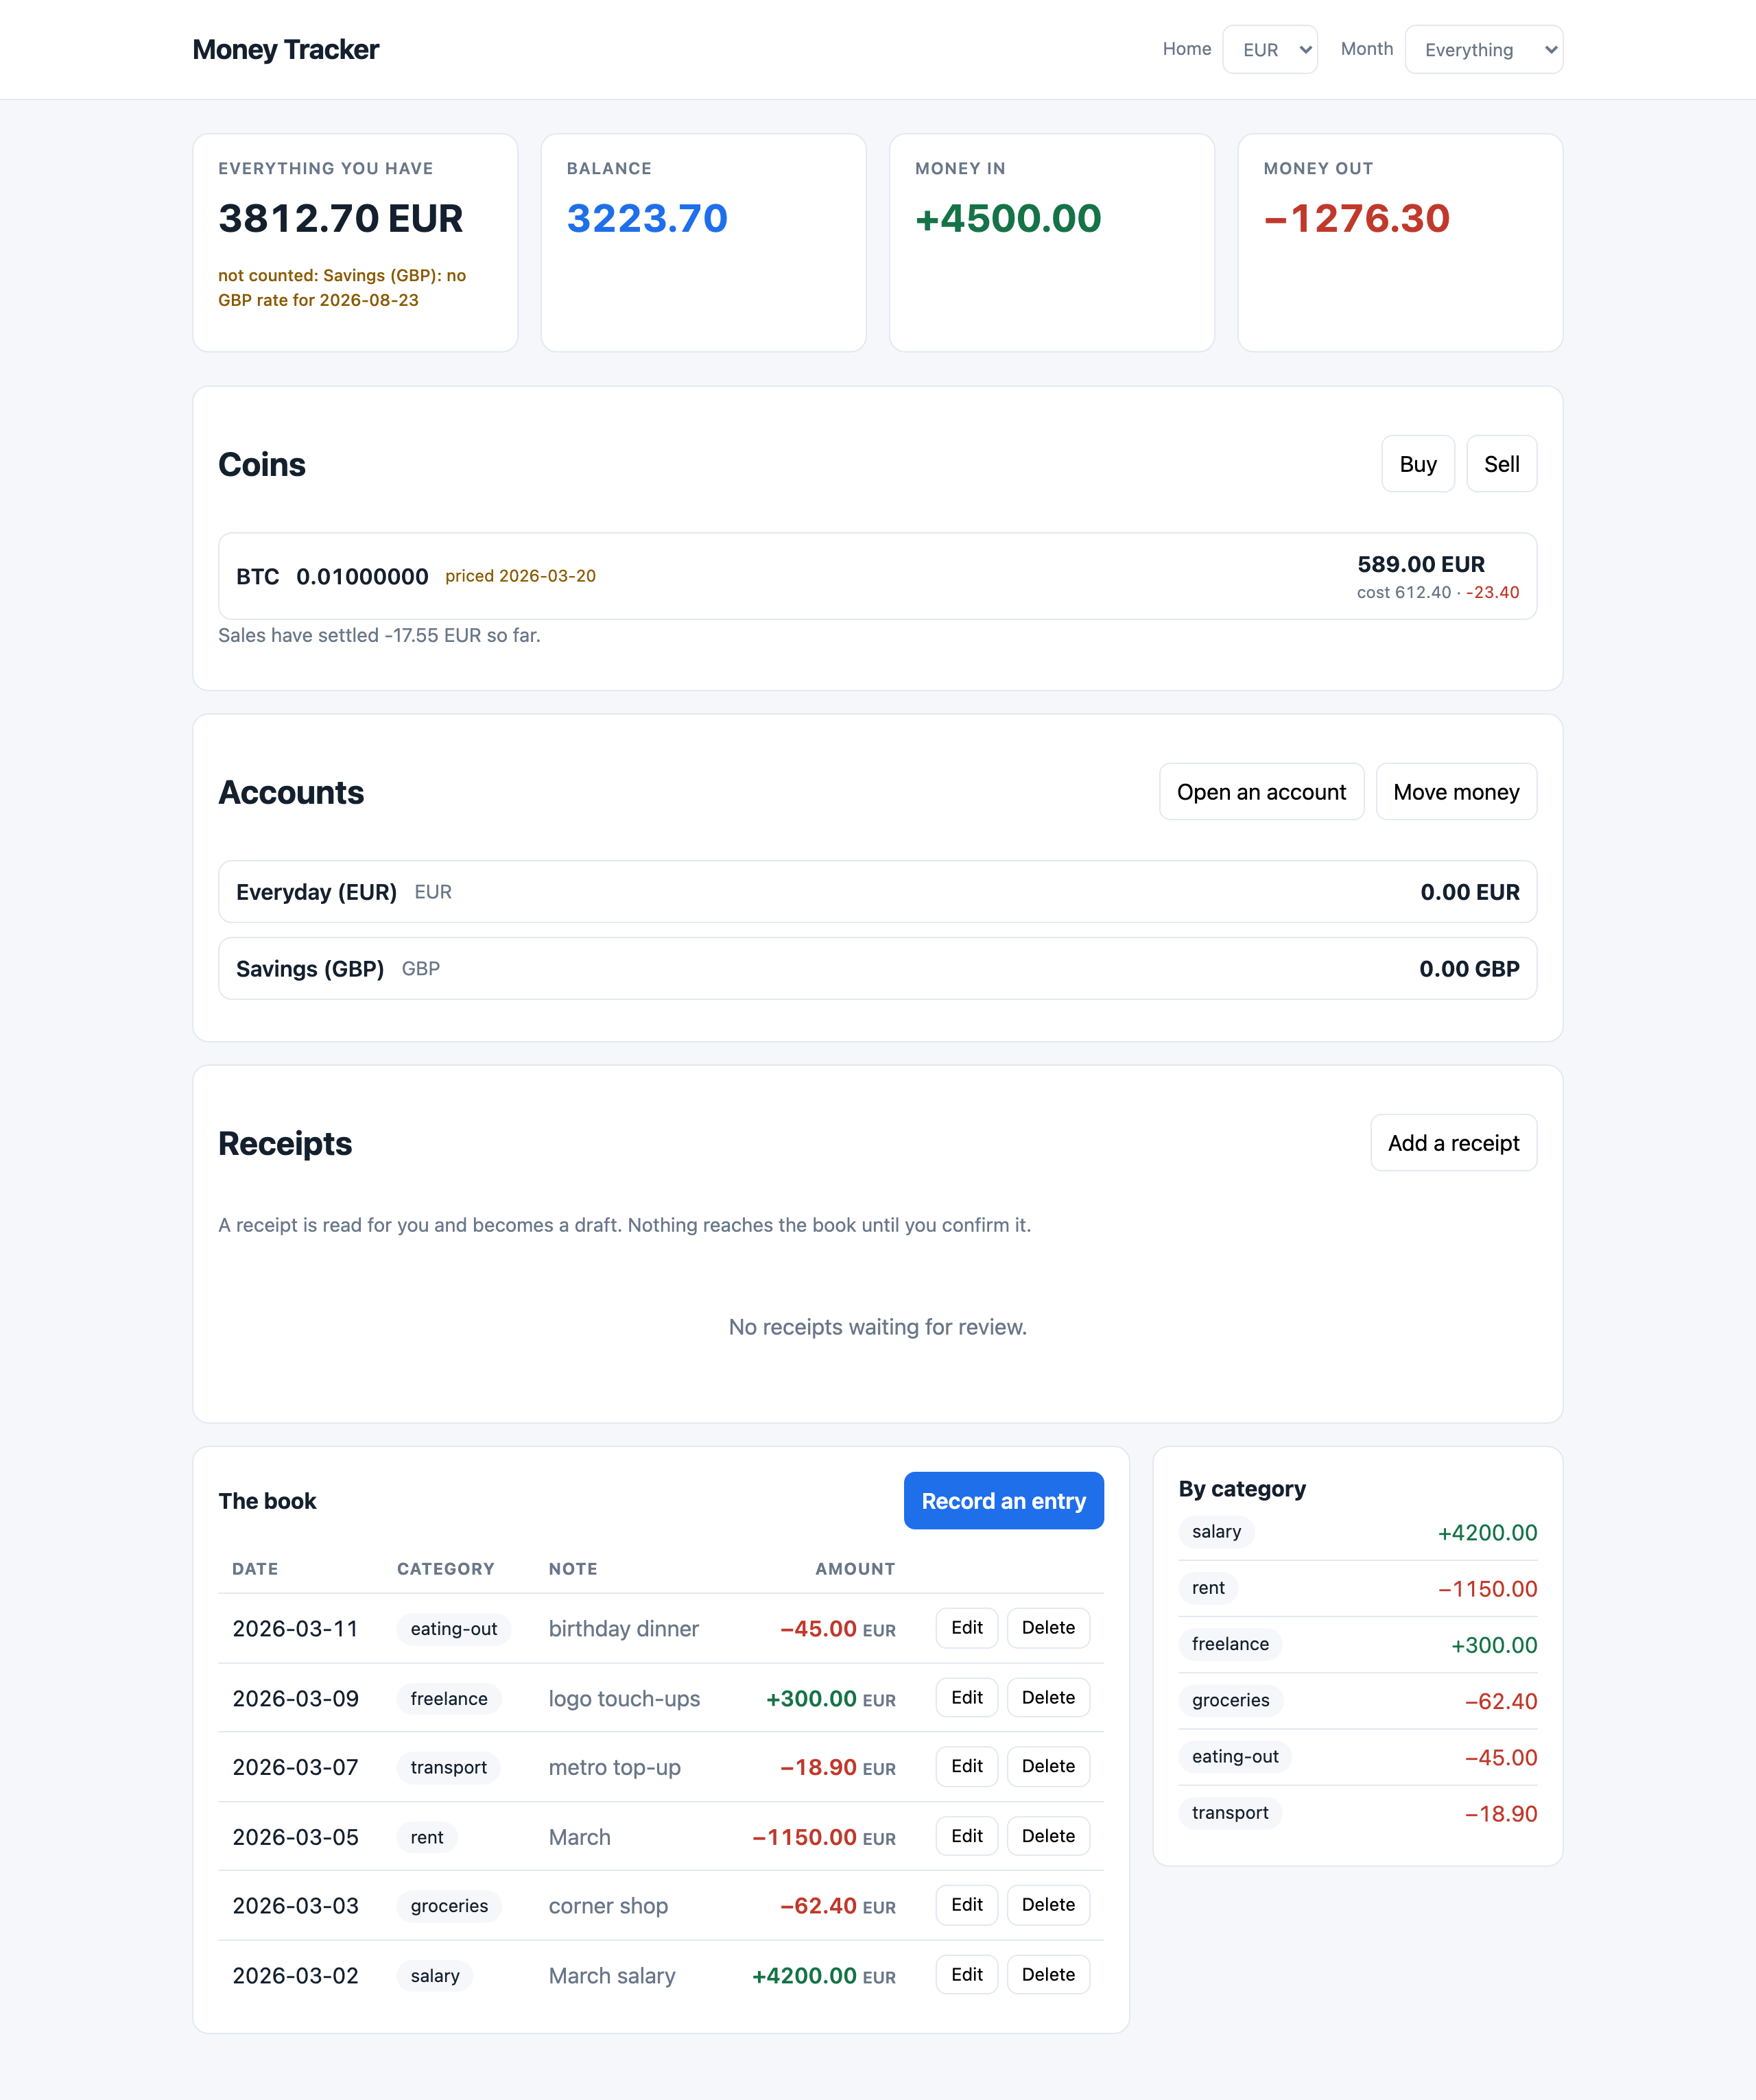The width and height of the screenshot is (1756, 2100).
Task: Click the rent tag in By category
Action: [x=1208, y=1588]
